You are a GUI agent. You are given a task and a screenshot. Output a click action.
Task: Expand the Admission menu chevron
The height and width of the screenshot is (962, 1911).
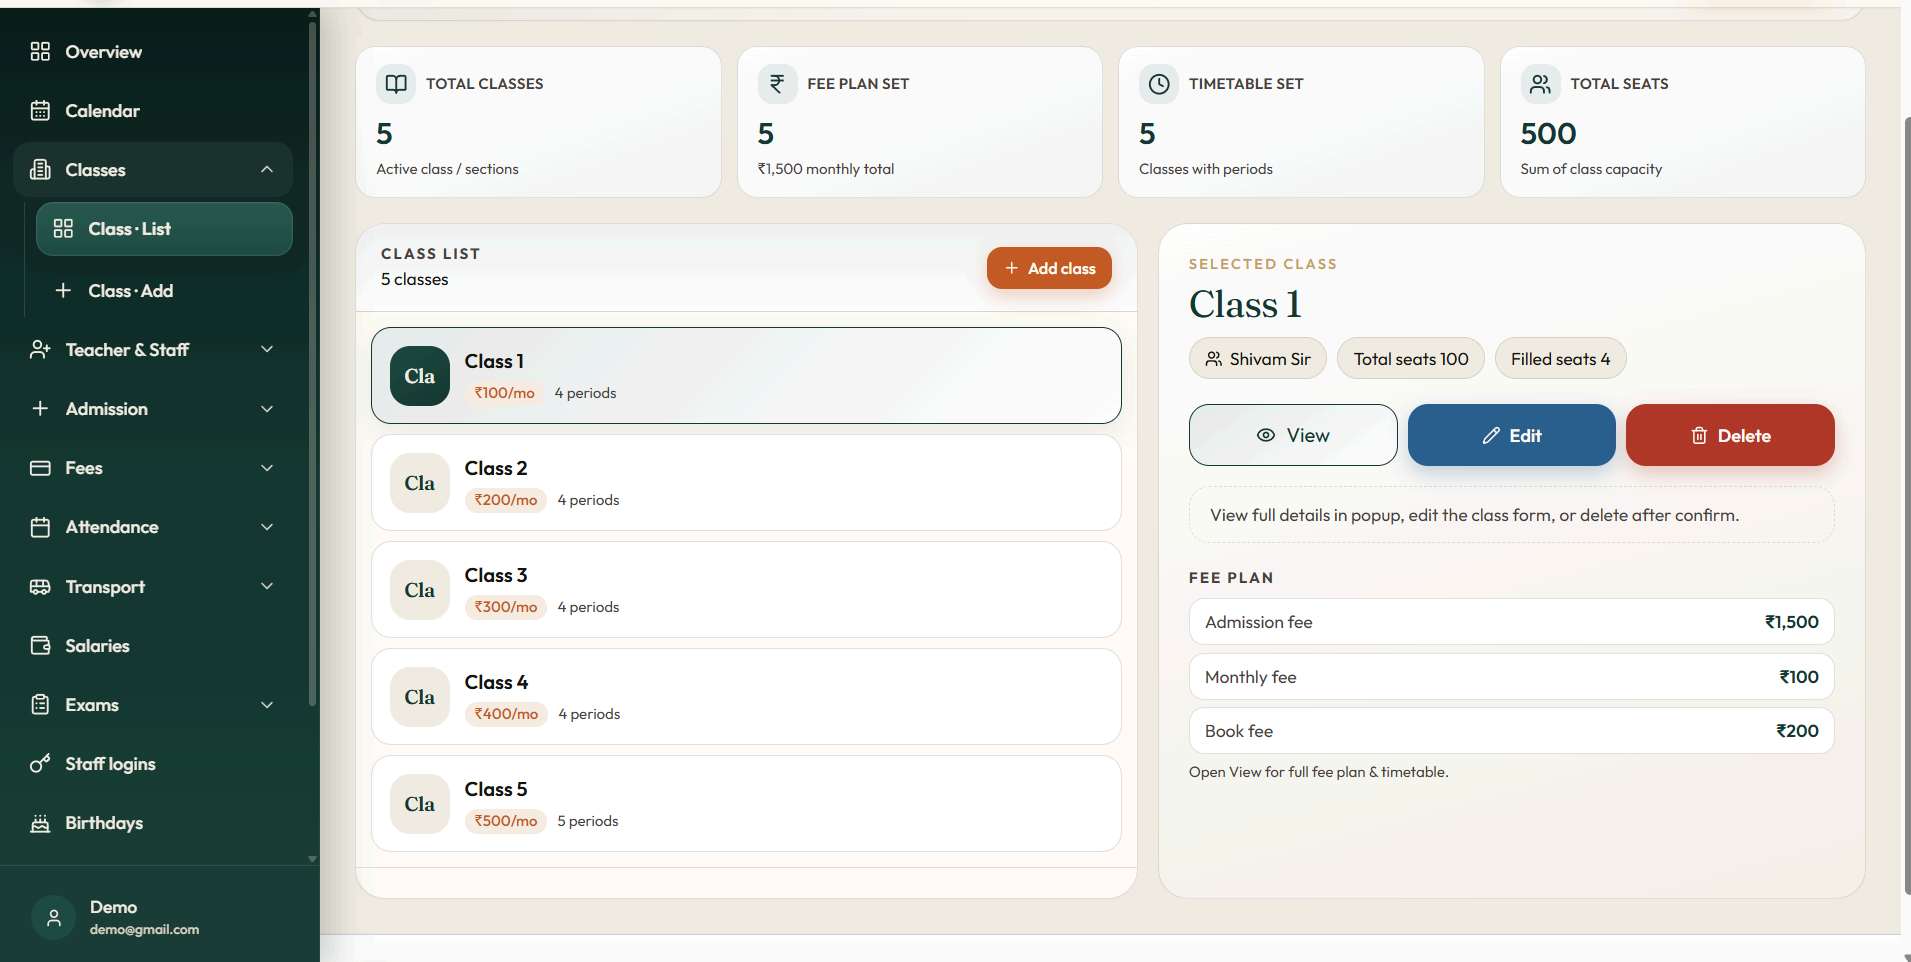coord(267,408)
